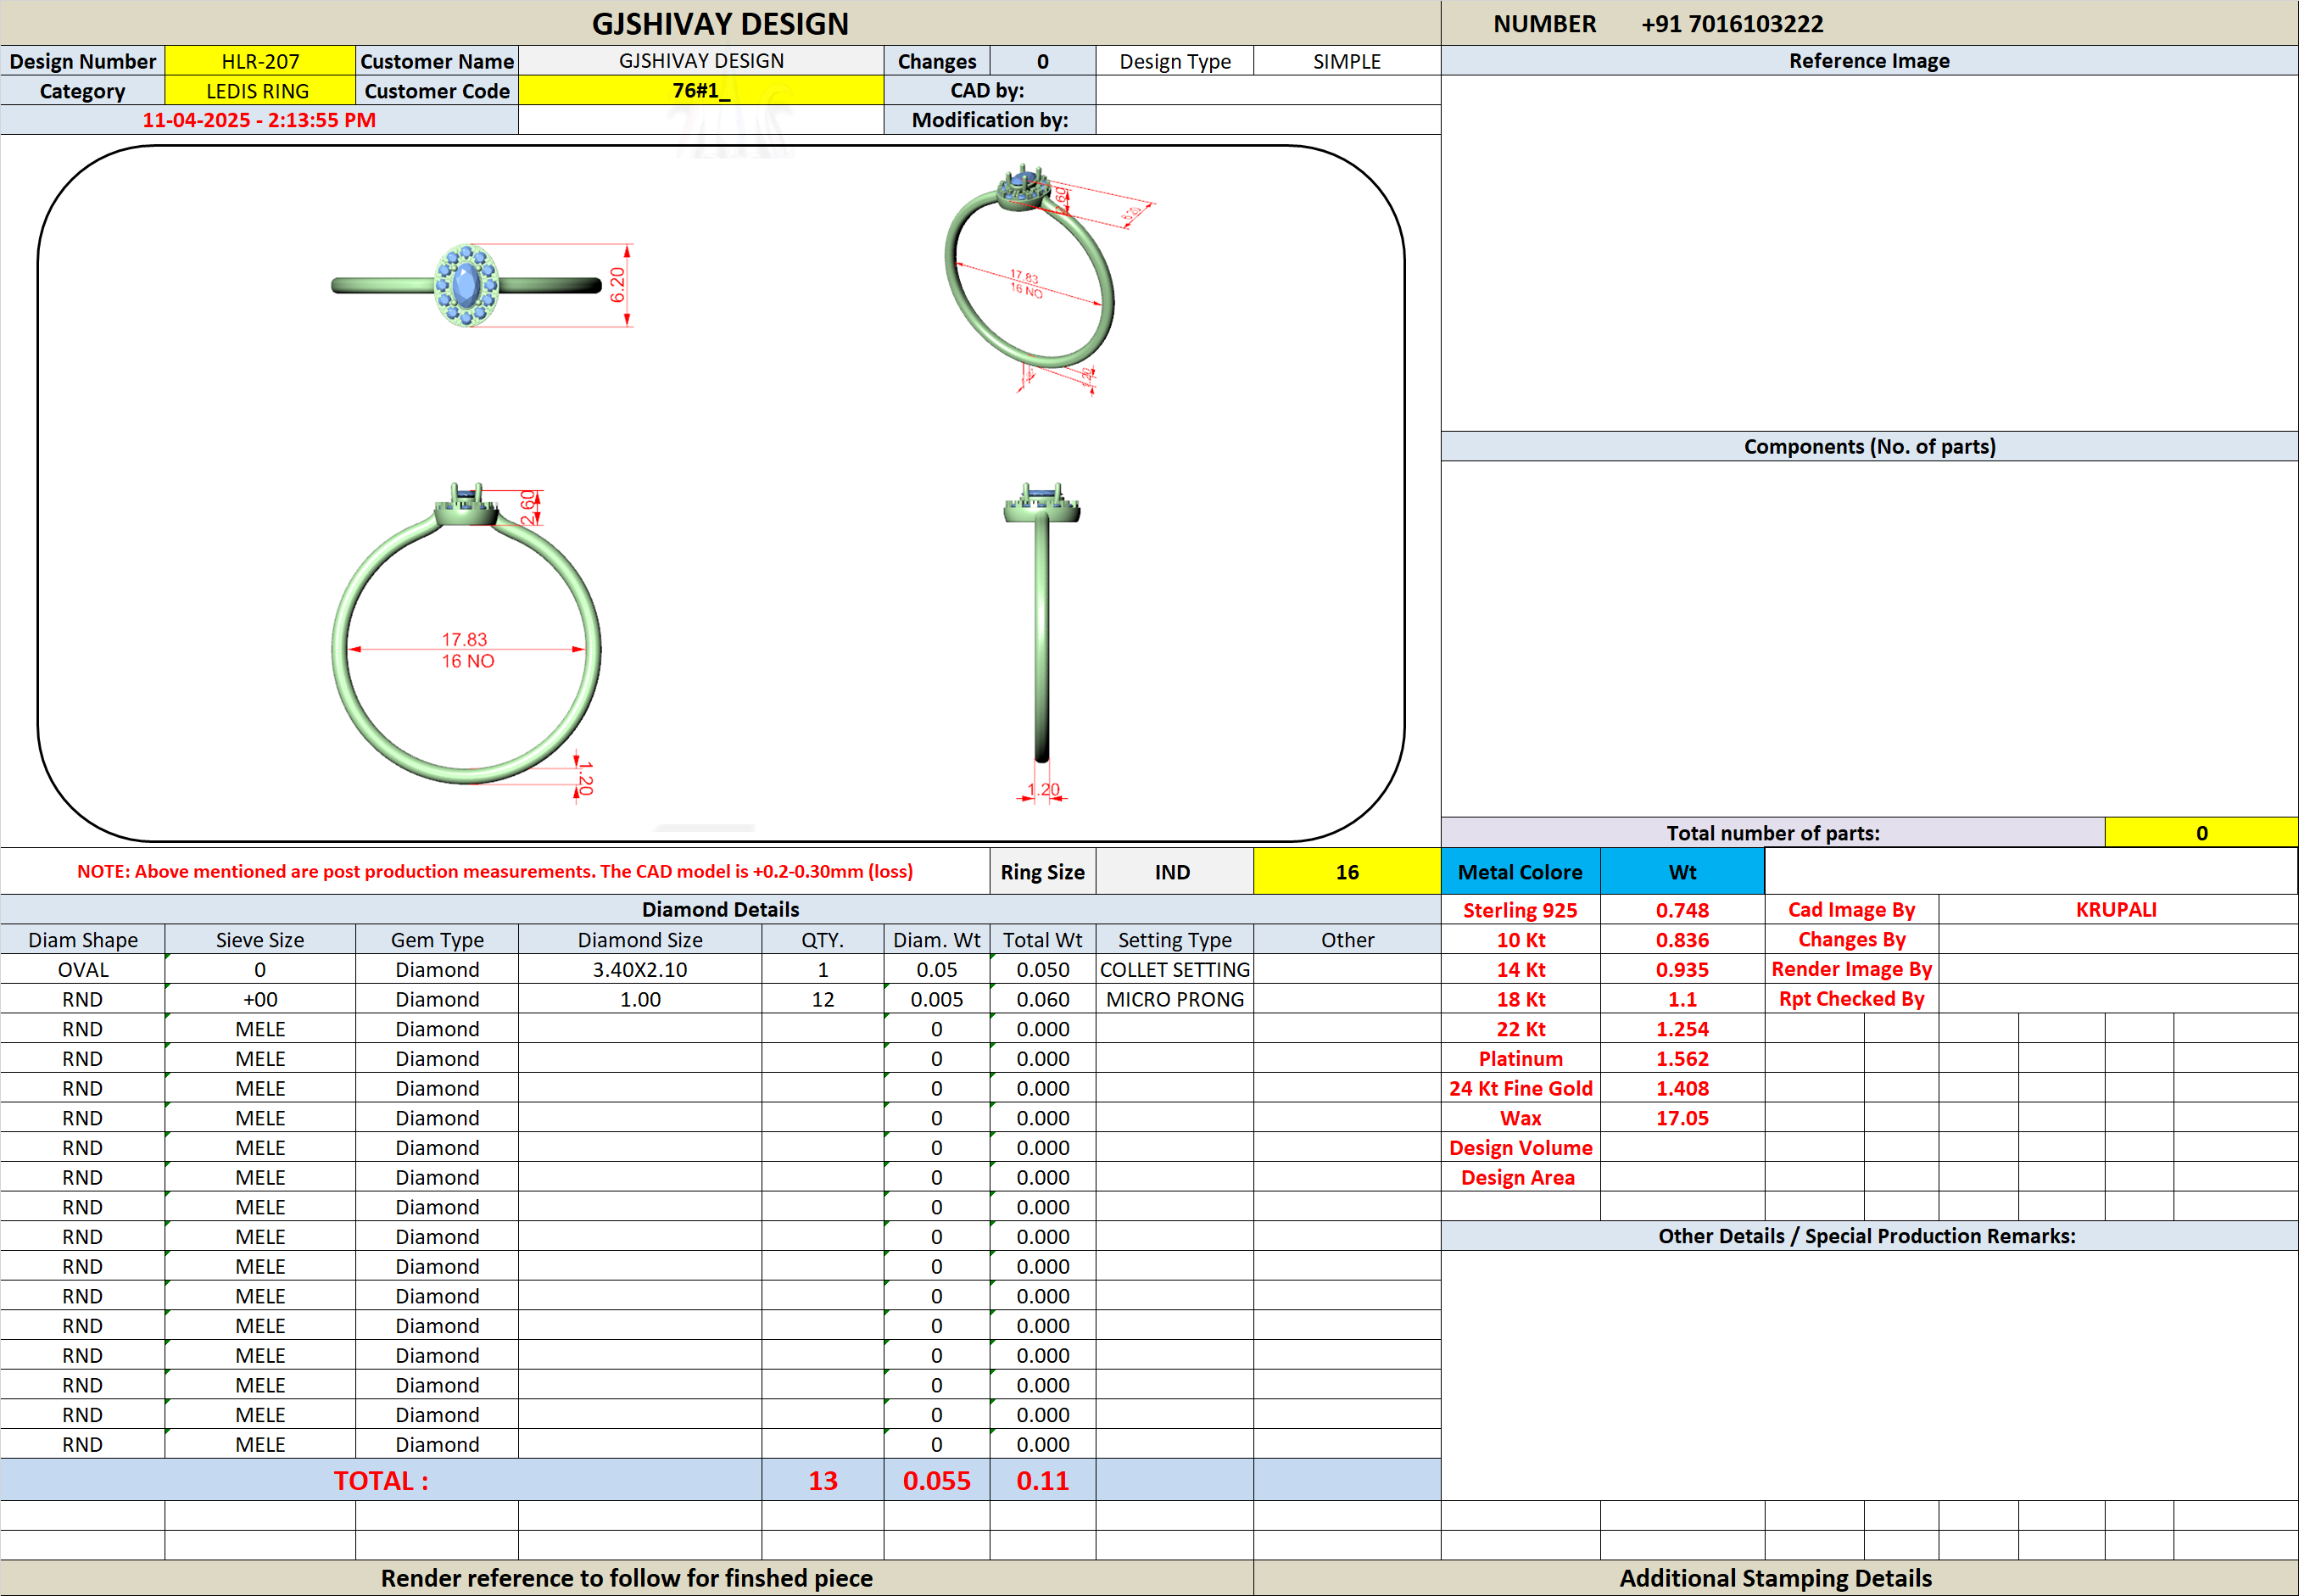Image resolution: width=2299 pixels, height=1596 pixels.
Task: Click the Design Area label
Action: tap(1518, 1177)
